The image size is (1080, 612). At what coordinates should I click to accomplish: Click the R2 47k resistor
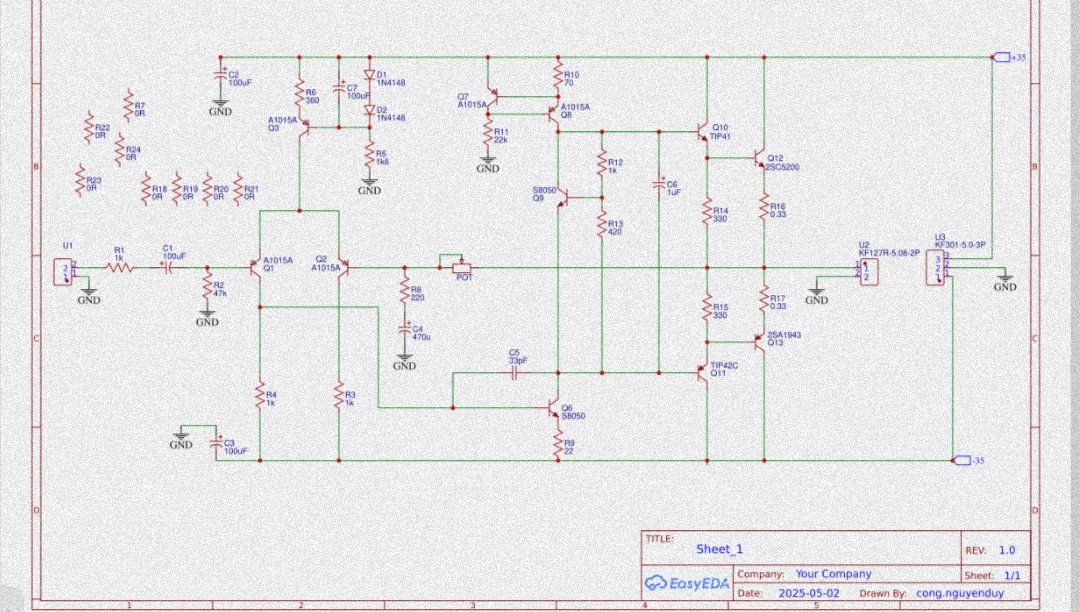[207, 284]
